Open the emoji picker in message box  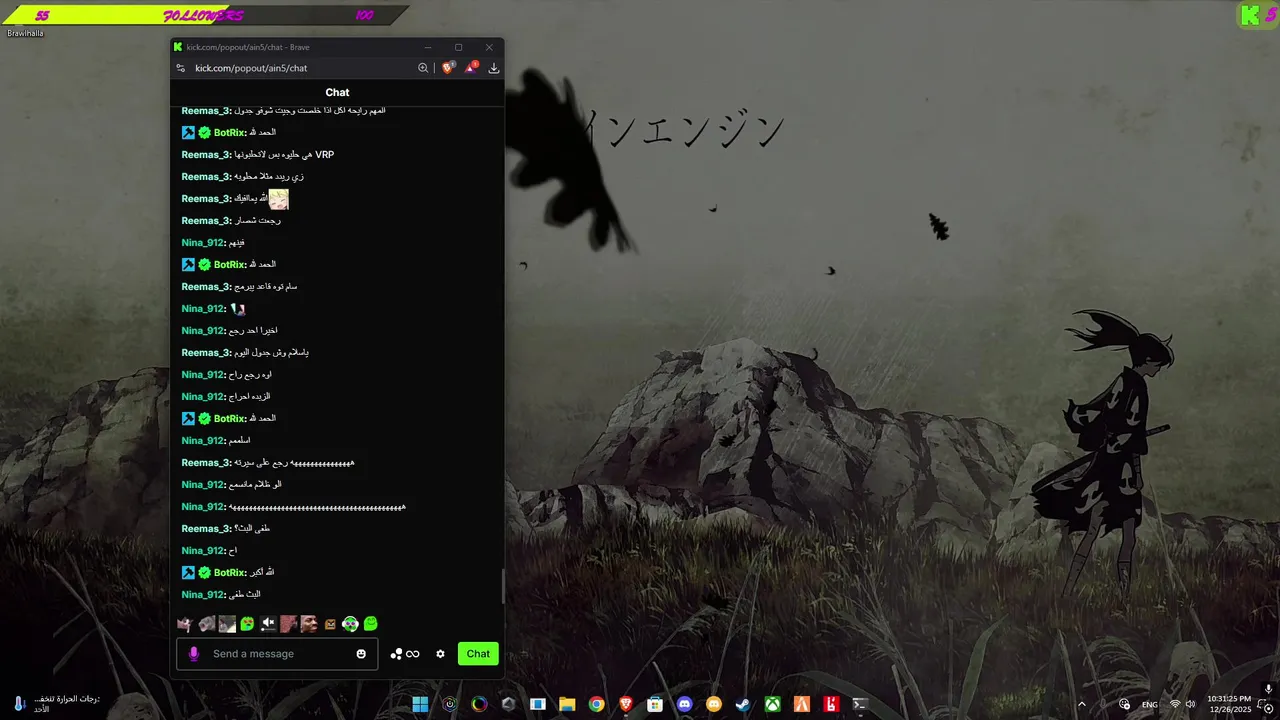(x=361, y=654)
